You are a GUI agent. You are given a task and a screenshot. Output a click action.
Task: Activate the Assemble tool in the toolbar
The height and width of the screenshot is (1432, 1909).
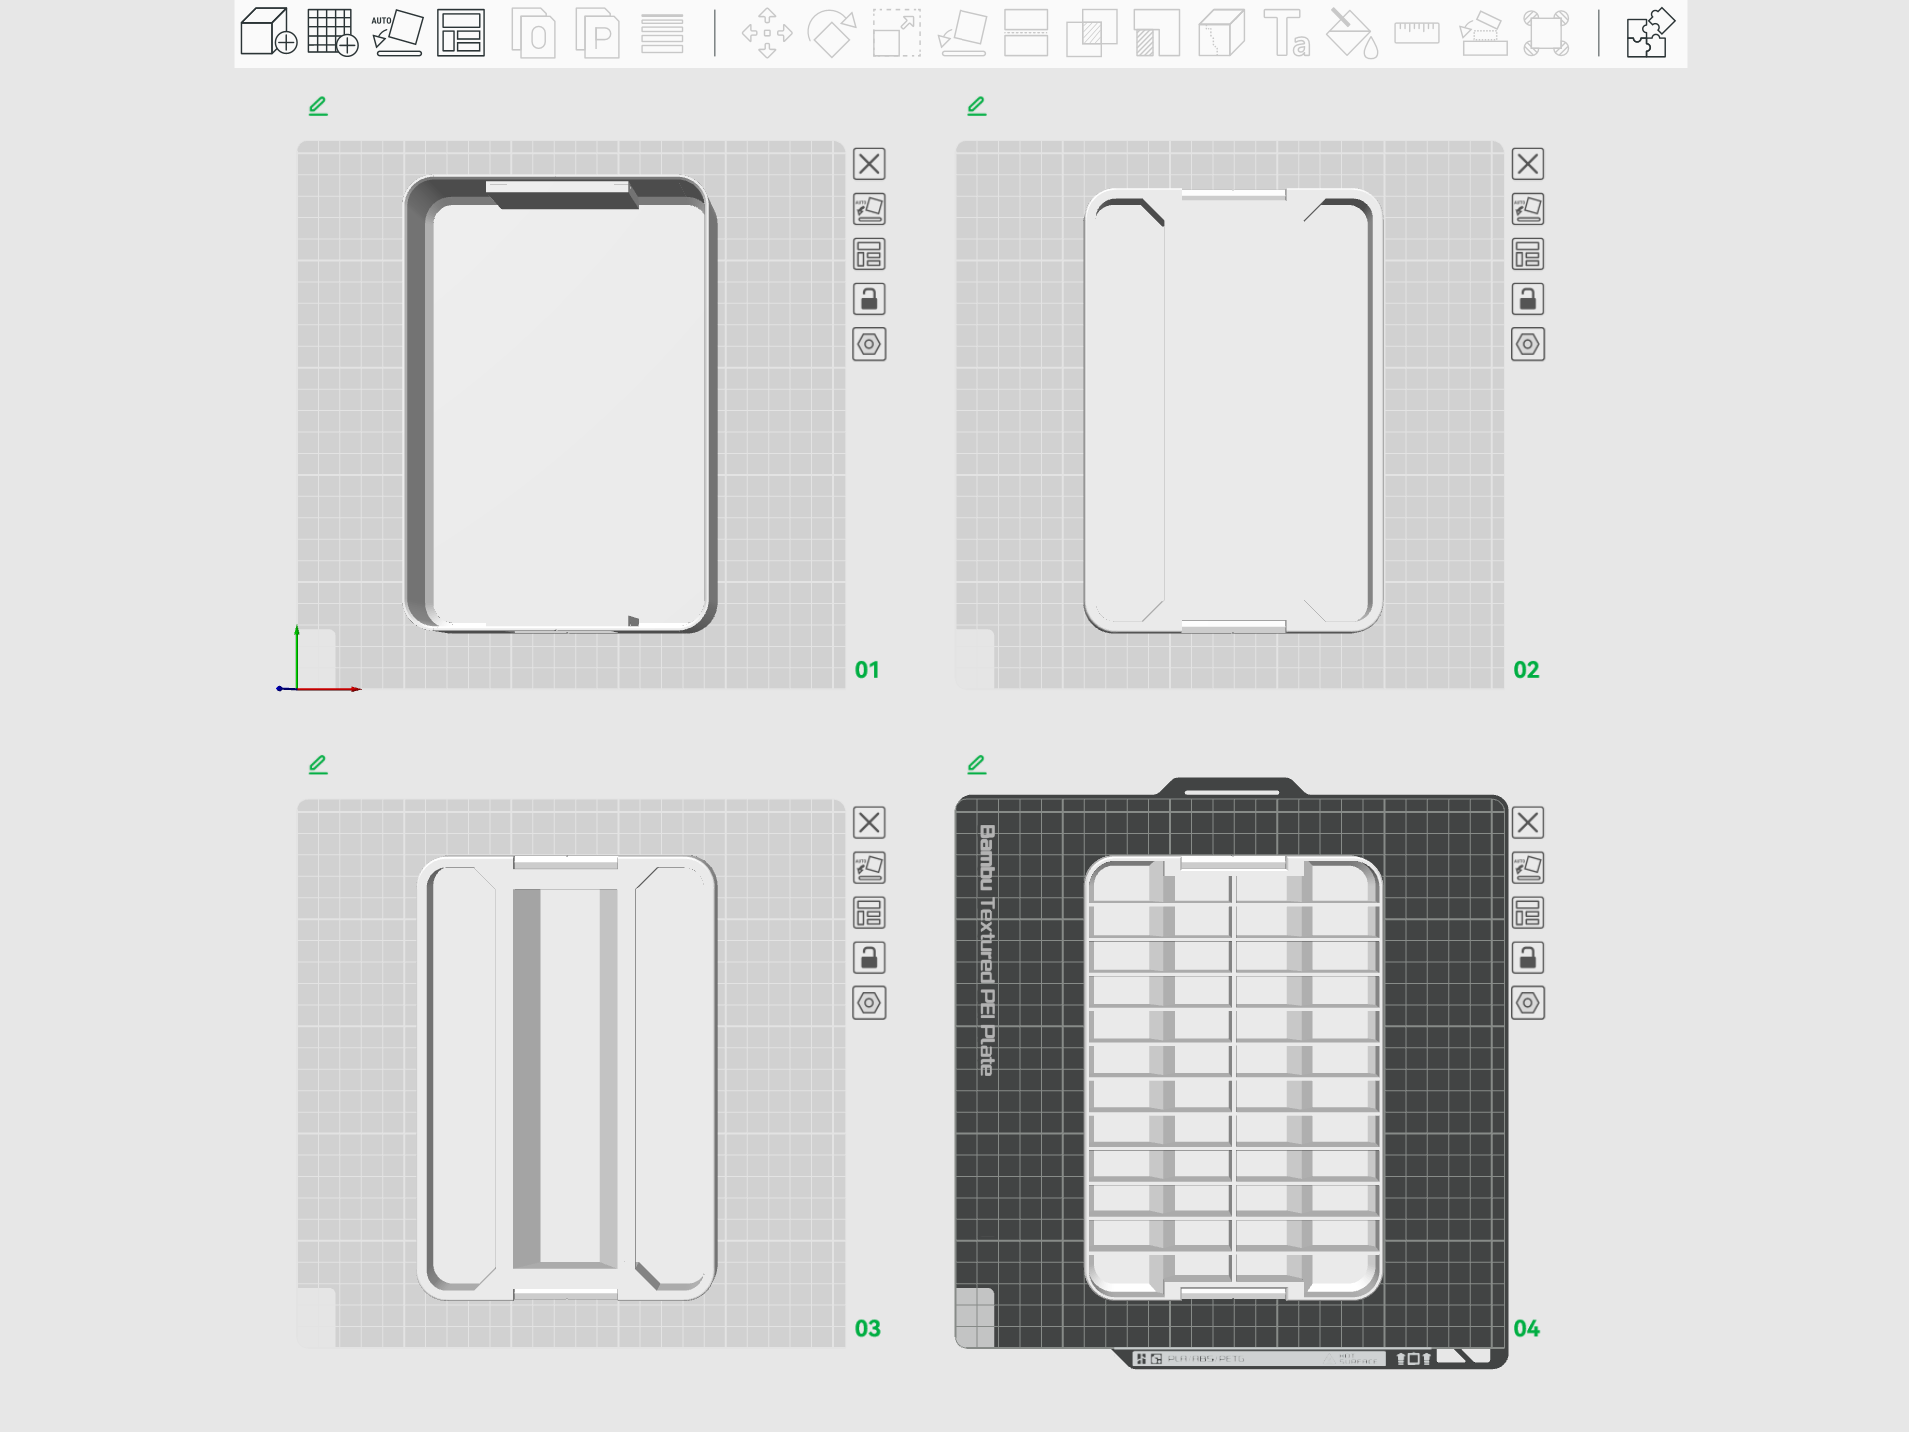pos(1483,33)
